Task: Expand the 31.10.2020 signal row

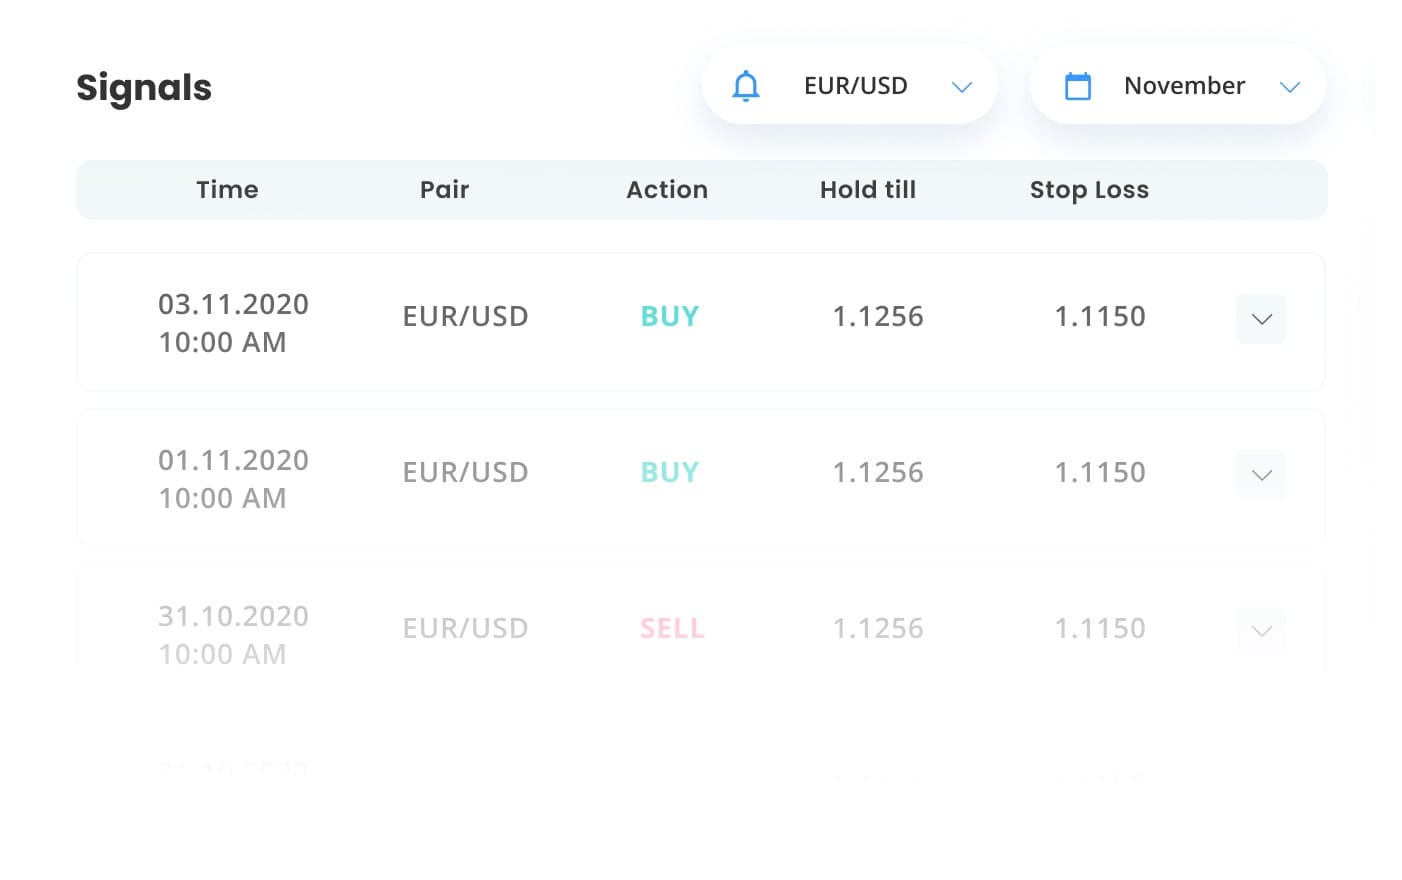Action: [1261, 631]
